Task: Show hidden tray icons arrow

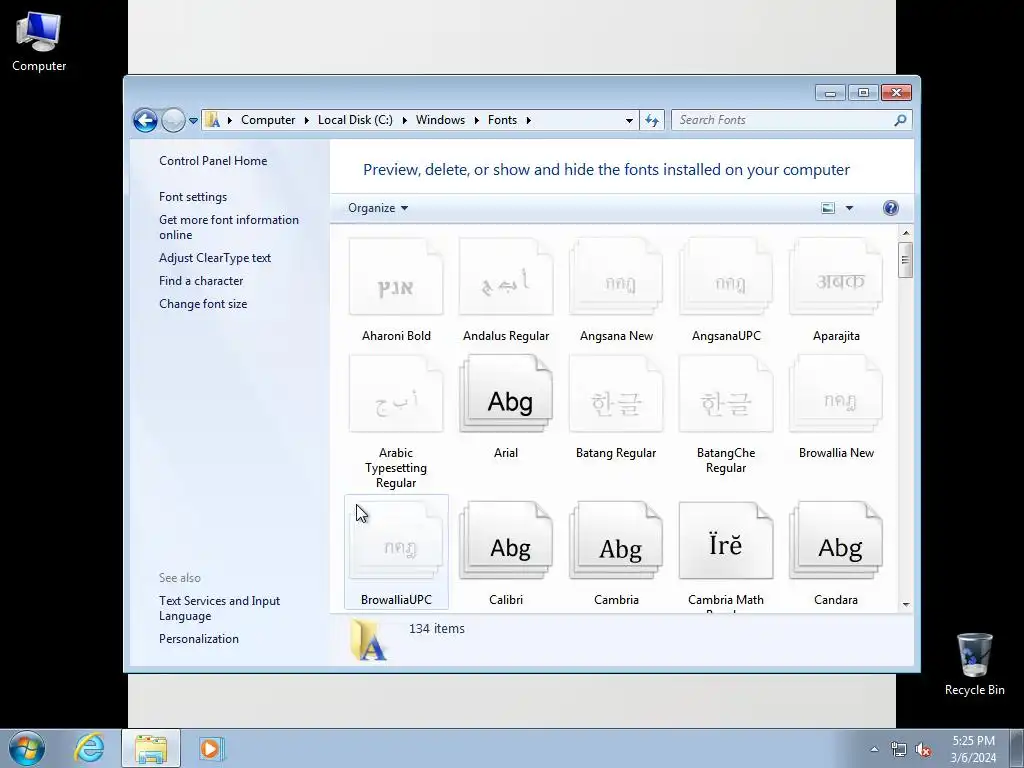Action: tap(874, 749)
